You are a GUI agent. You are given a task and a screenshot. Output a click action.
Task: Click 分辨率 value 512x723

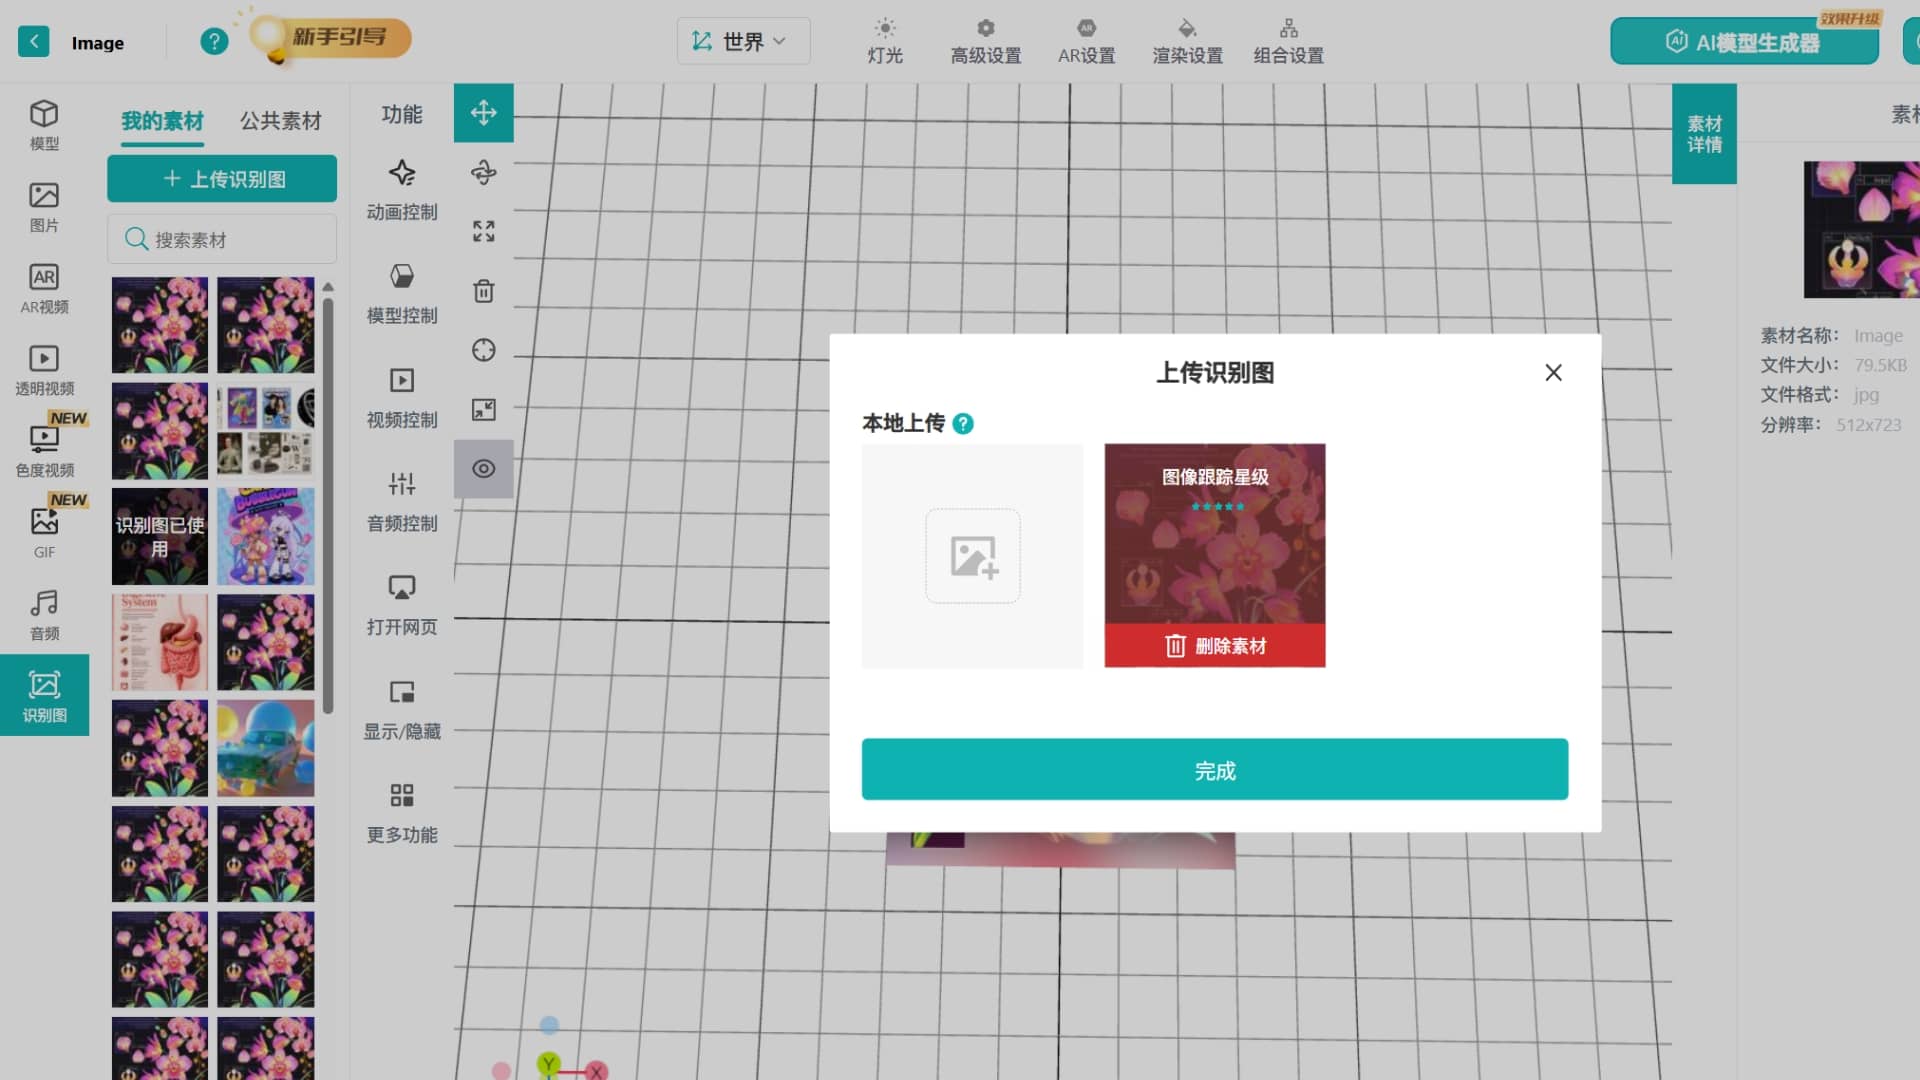pos(1868,425)
